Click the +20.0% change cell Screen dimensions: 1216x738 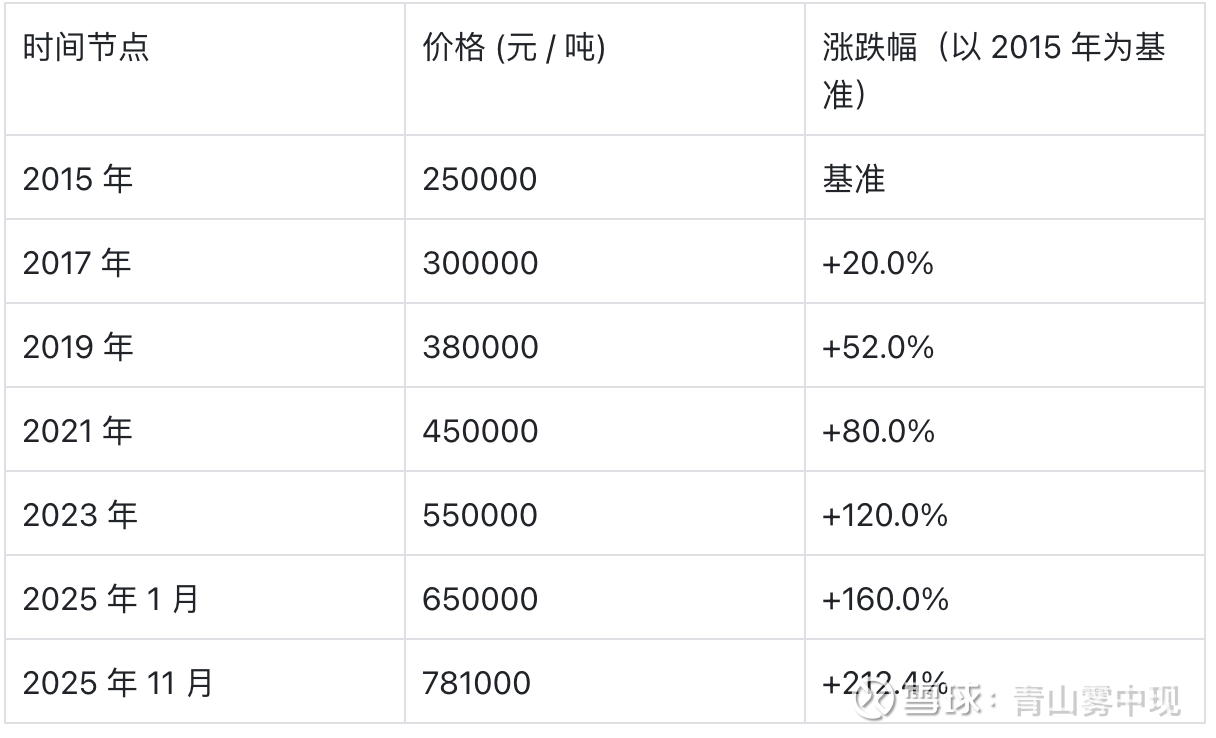878,263
